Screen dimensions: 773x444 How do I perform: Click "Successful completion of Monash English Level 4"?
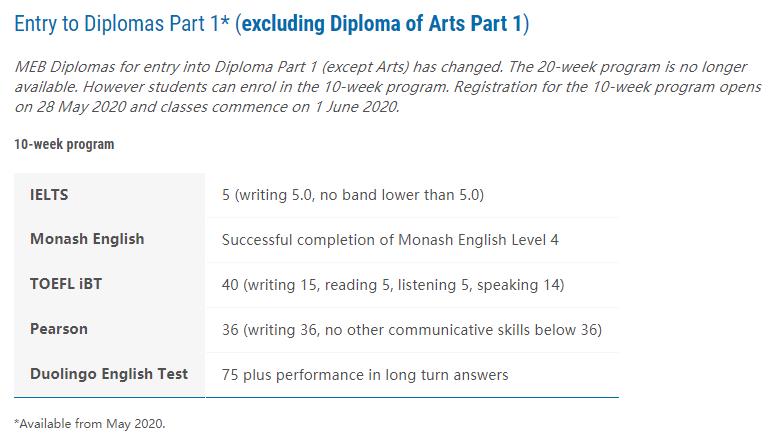(392, 240)
